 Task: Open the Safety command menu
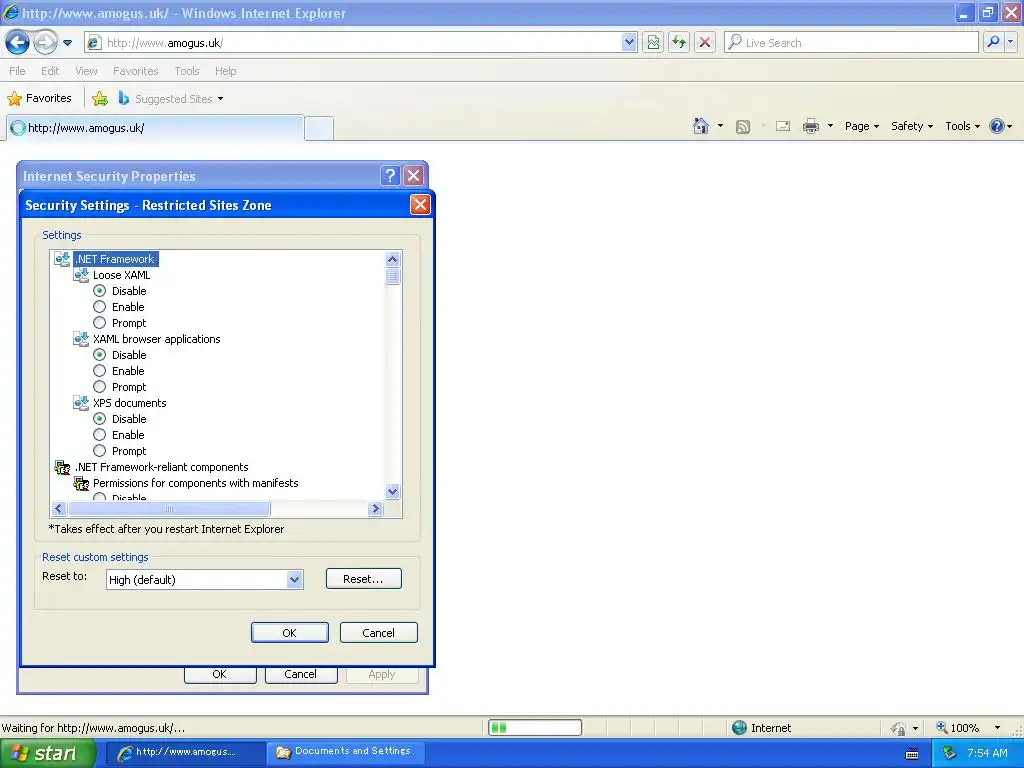(912, 126)
